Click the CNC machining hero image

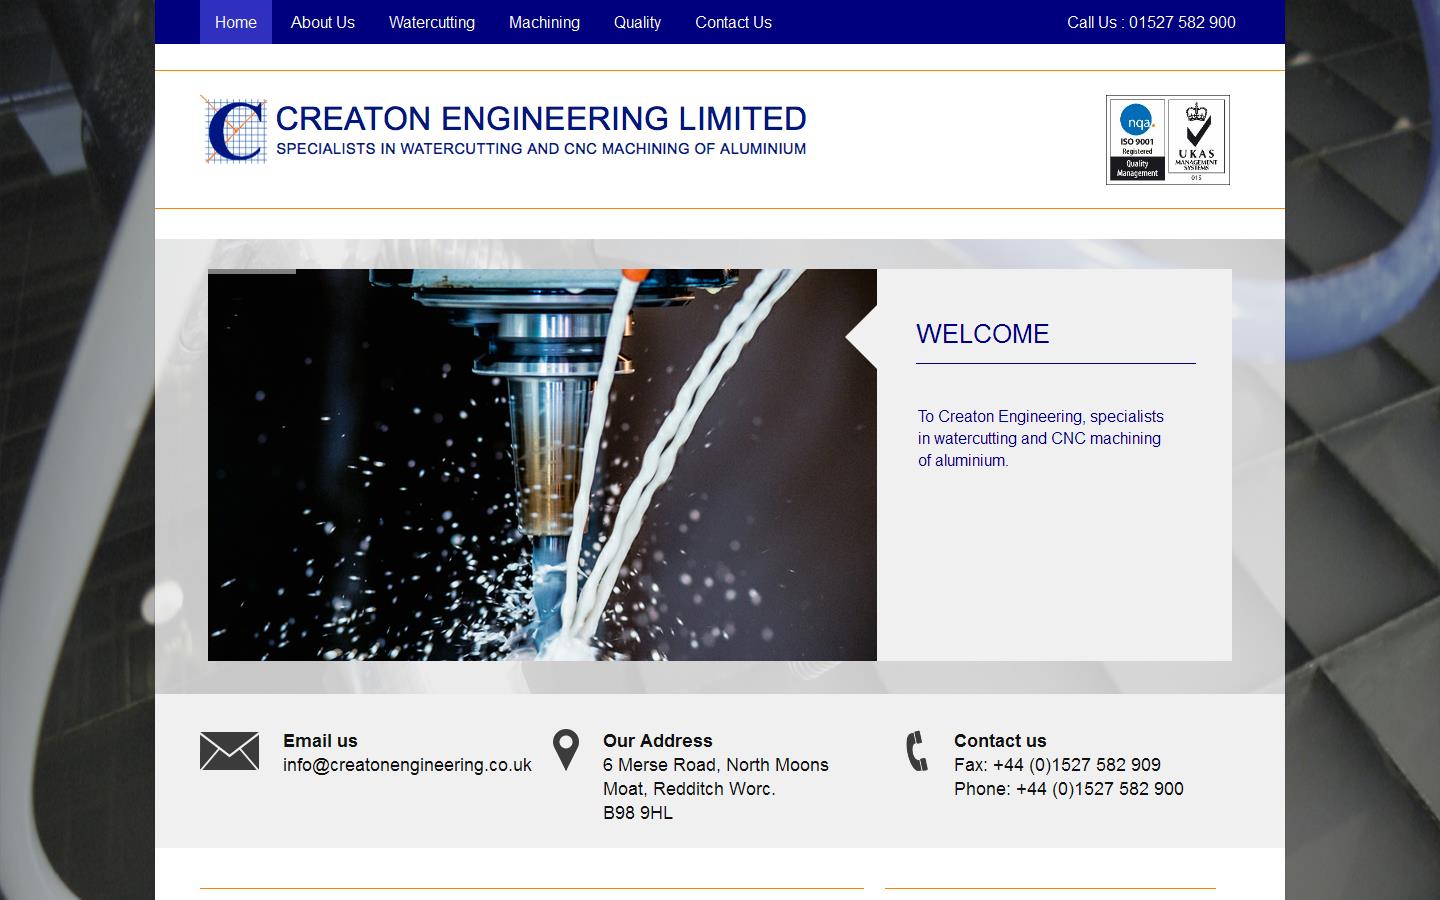pos(542,464)
